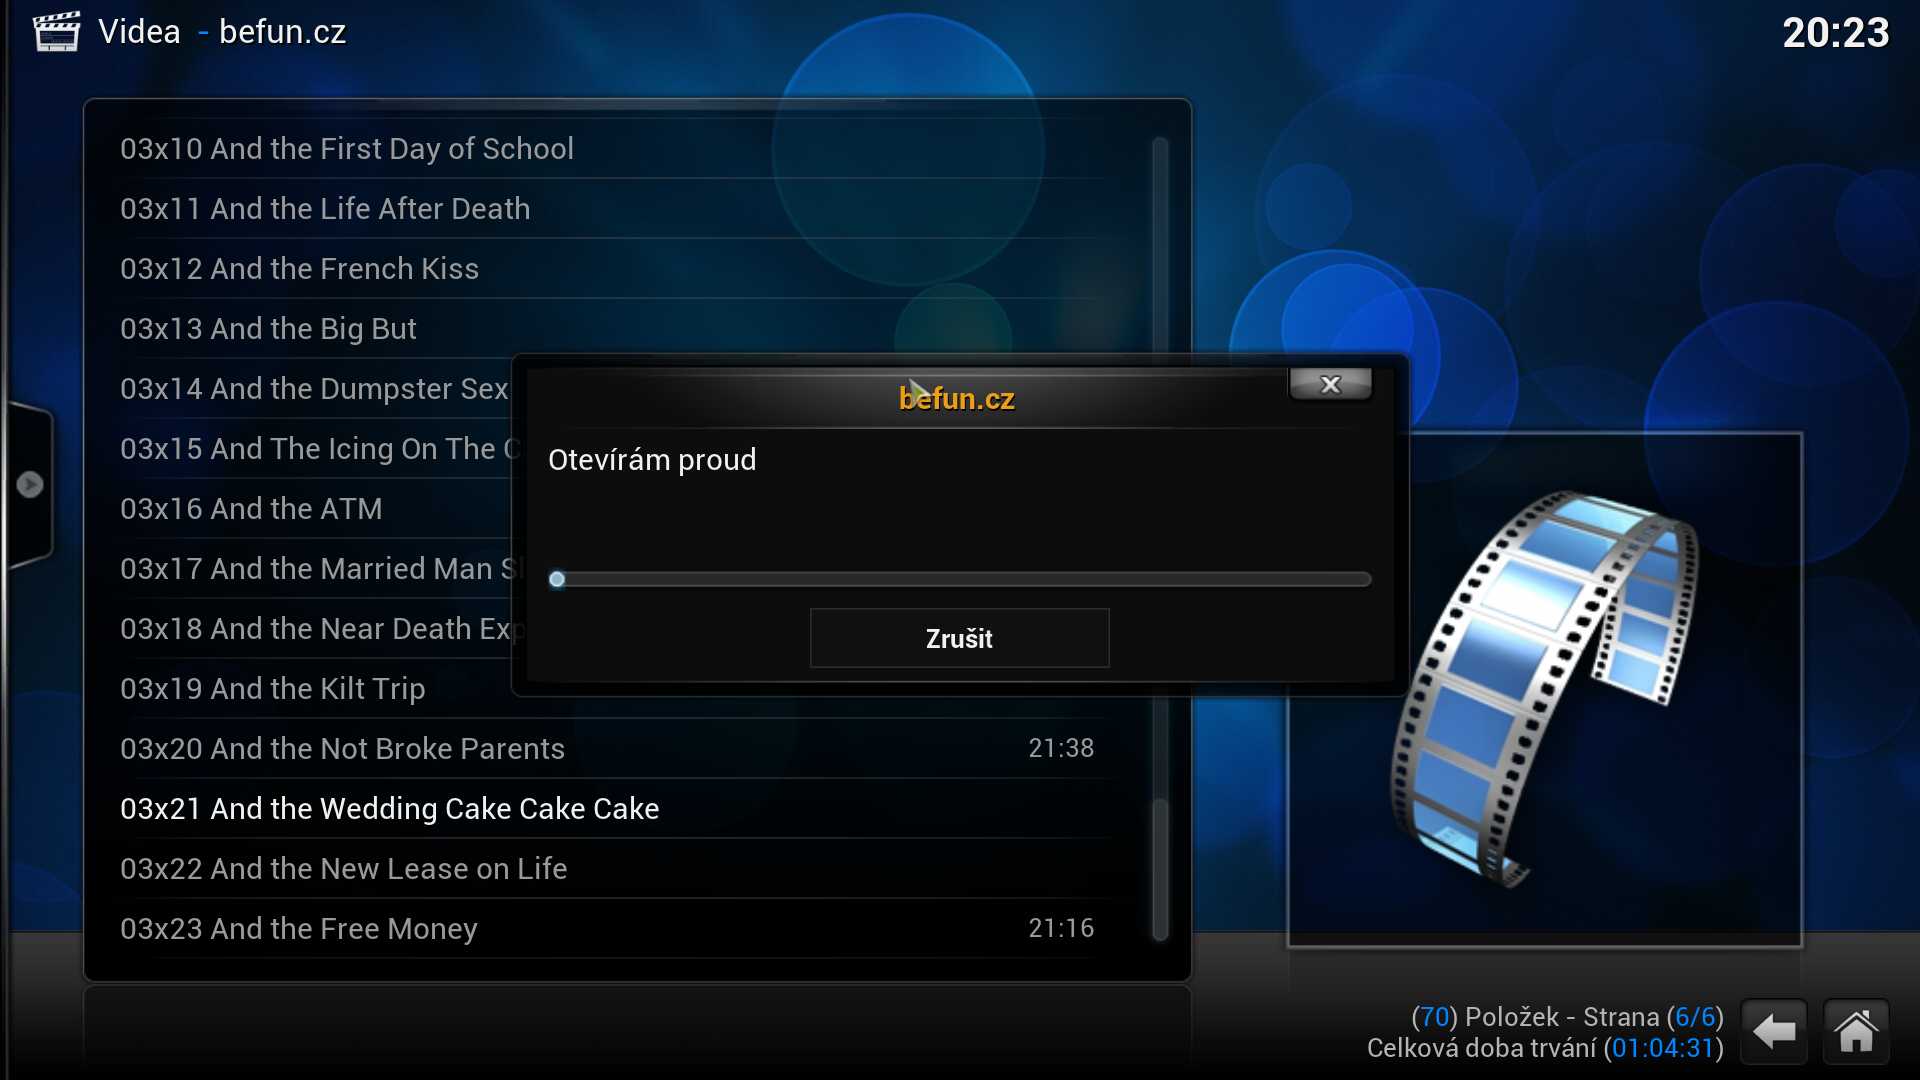Go to the home screen icon
Image resolution: width=1920 pixels, height=1080 pixels.
click(1856, 1031)
